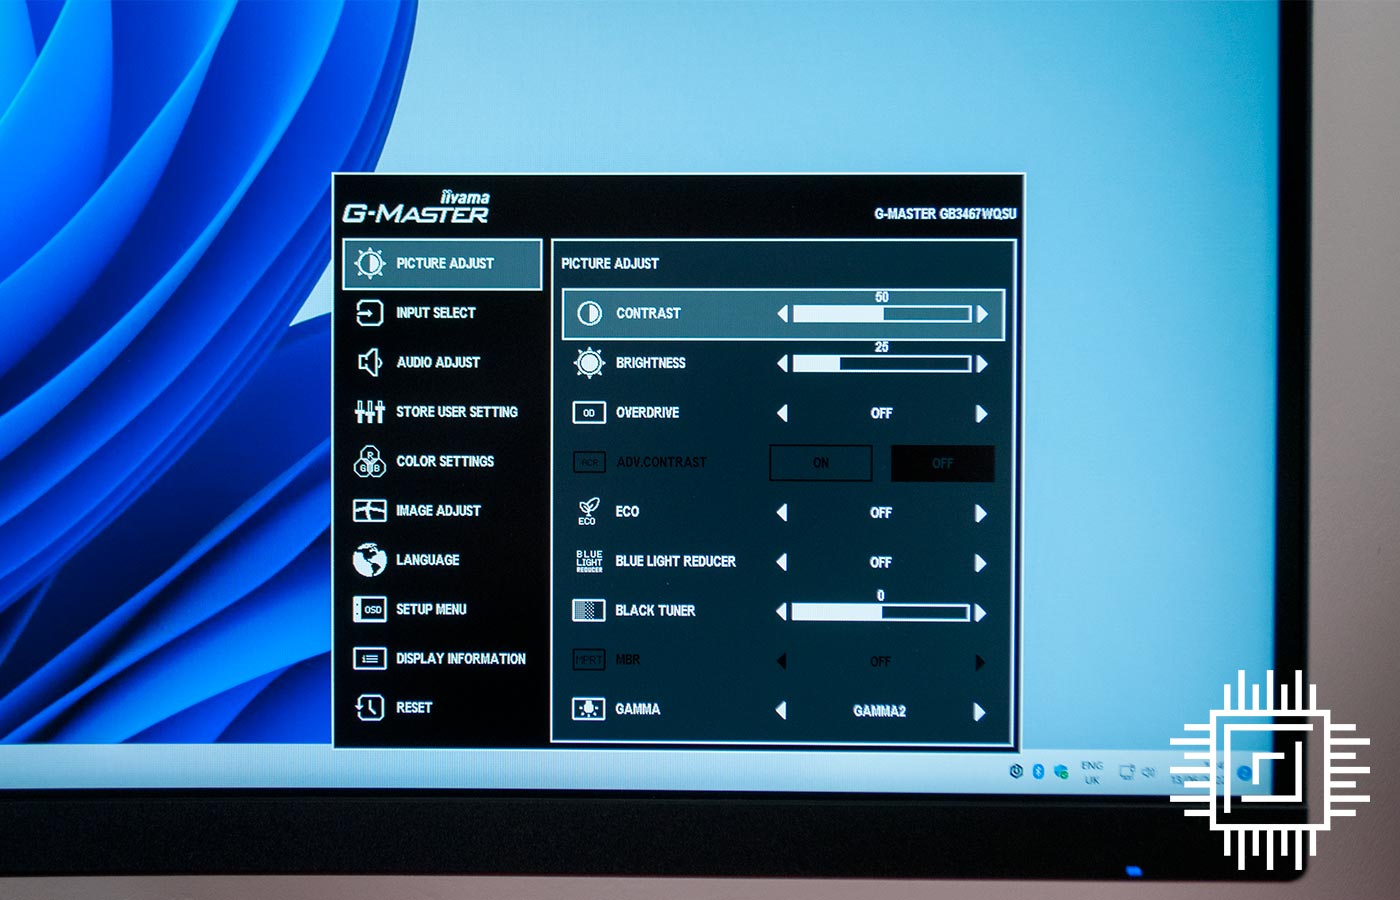
Task: Increase Contrast with right arrow
Action: [982, 314]
